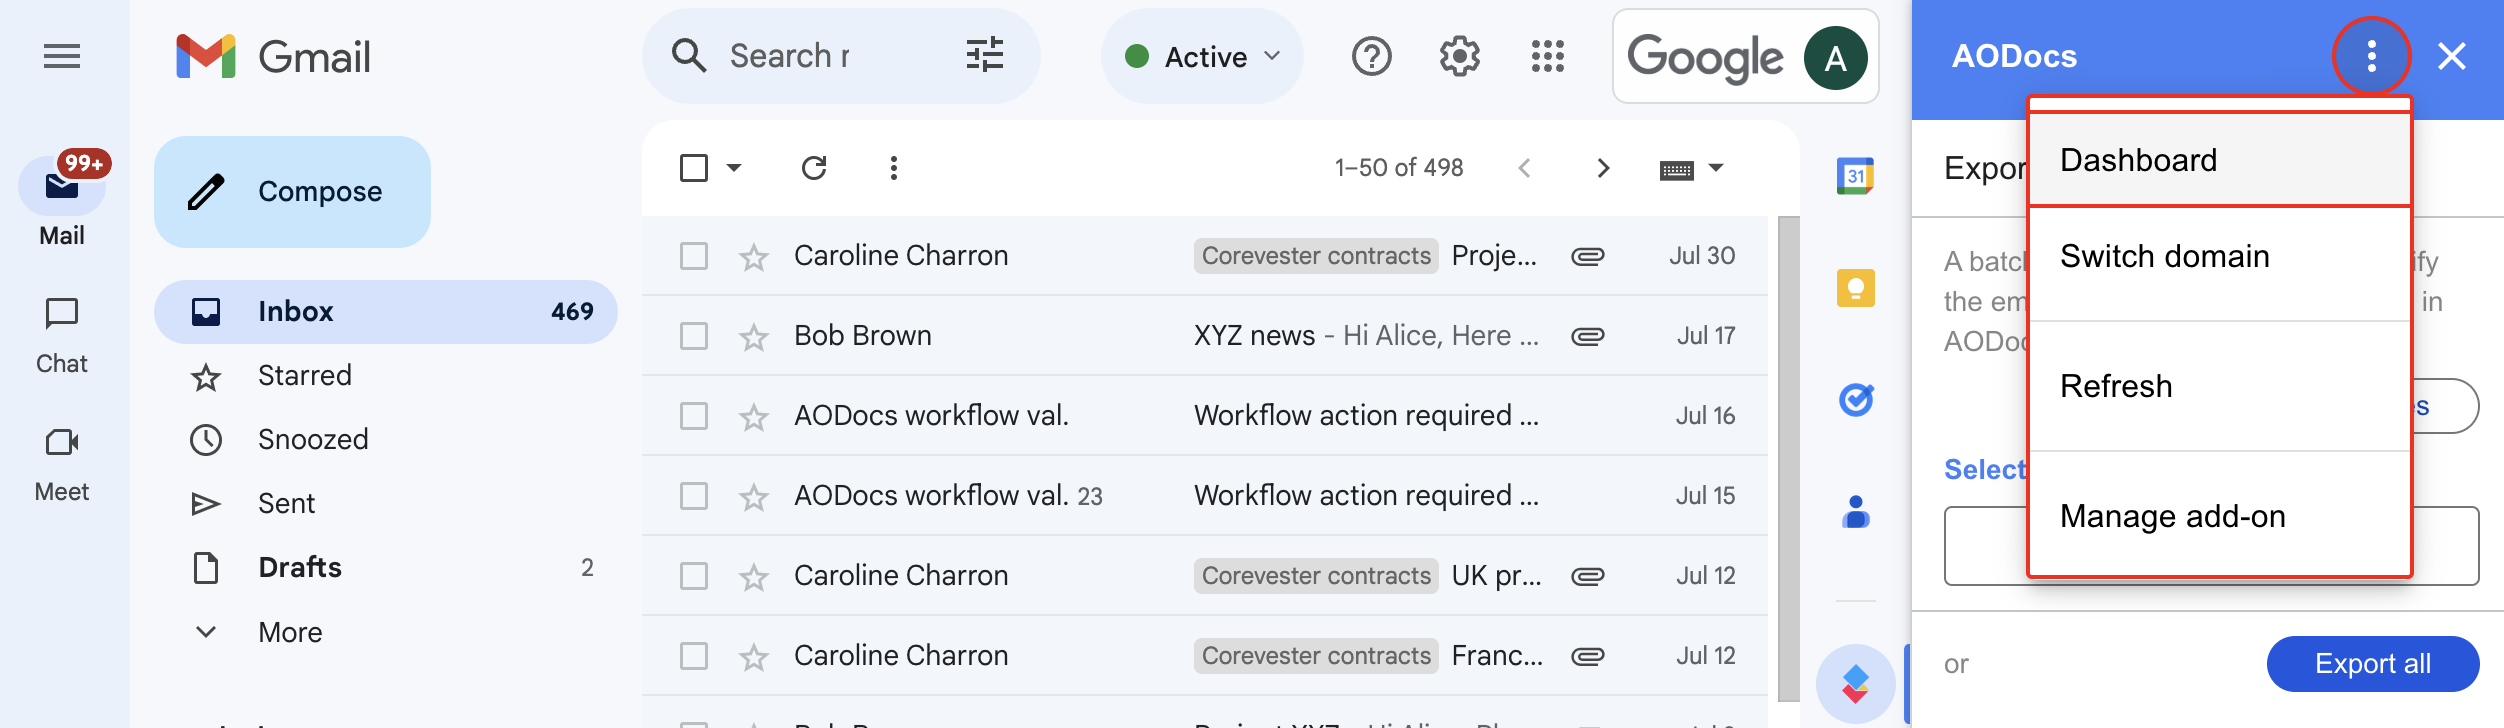The width and height of the screenshot is (2504, 728).
Task: Open Google Calendar side panel icon
Action: click(1855, 176)
